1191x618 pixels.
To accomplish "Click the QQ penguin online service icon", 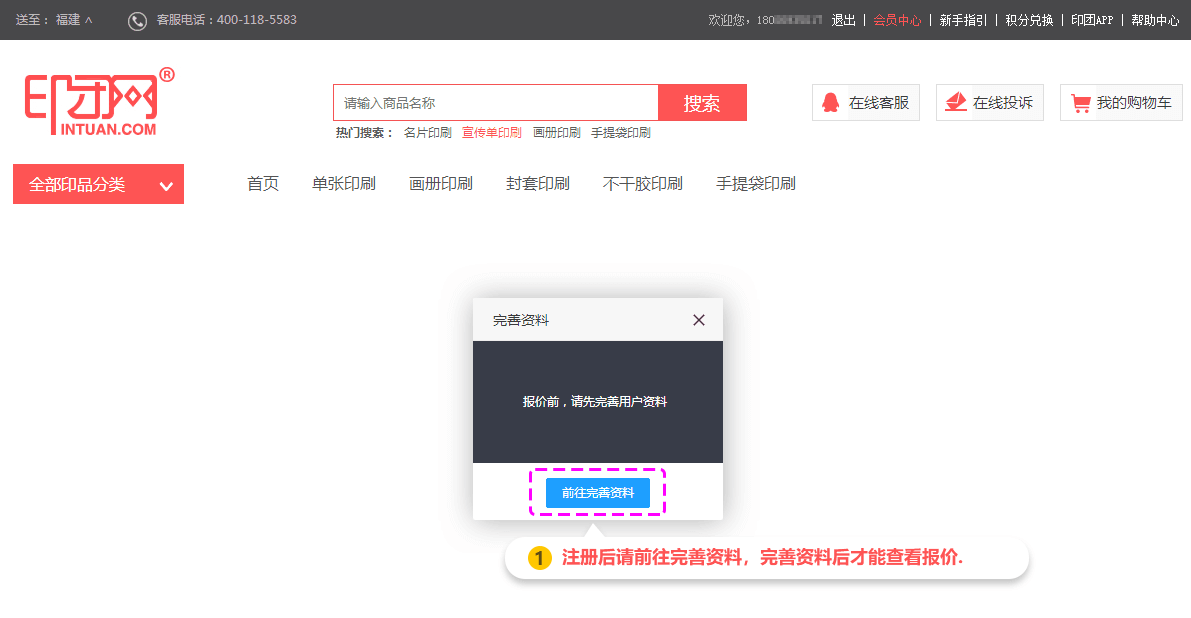I will [x=830, y=102].
